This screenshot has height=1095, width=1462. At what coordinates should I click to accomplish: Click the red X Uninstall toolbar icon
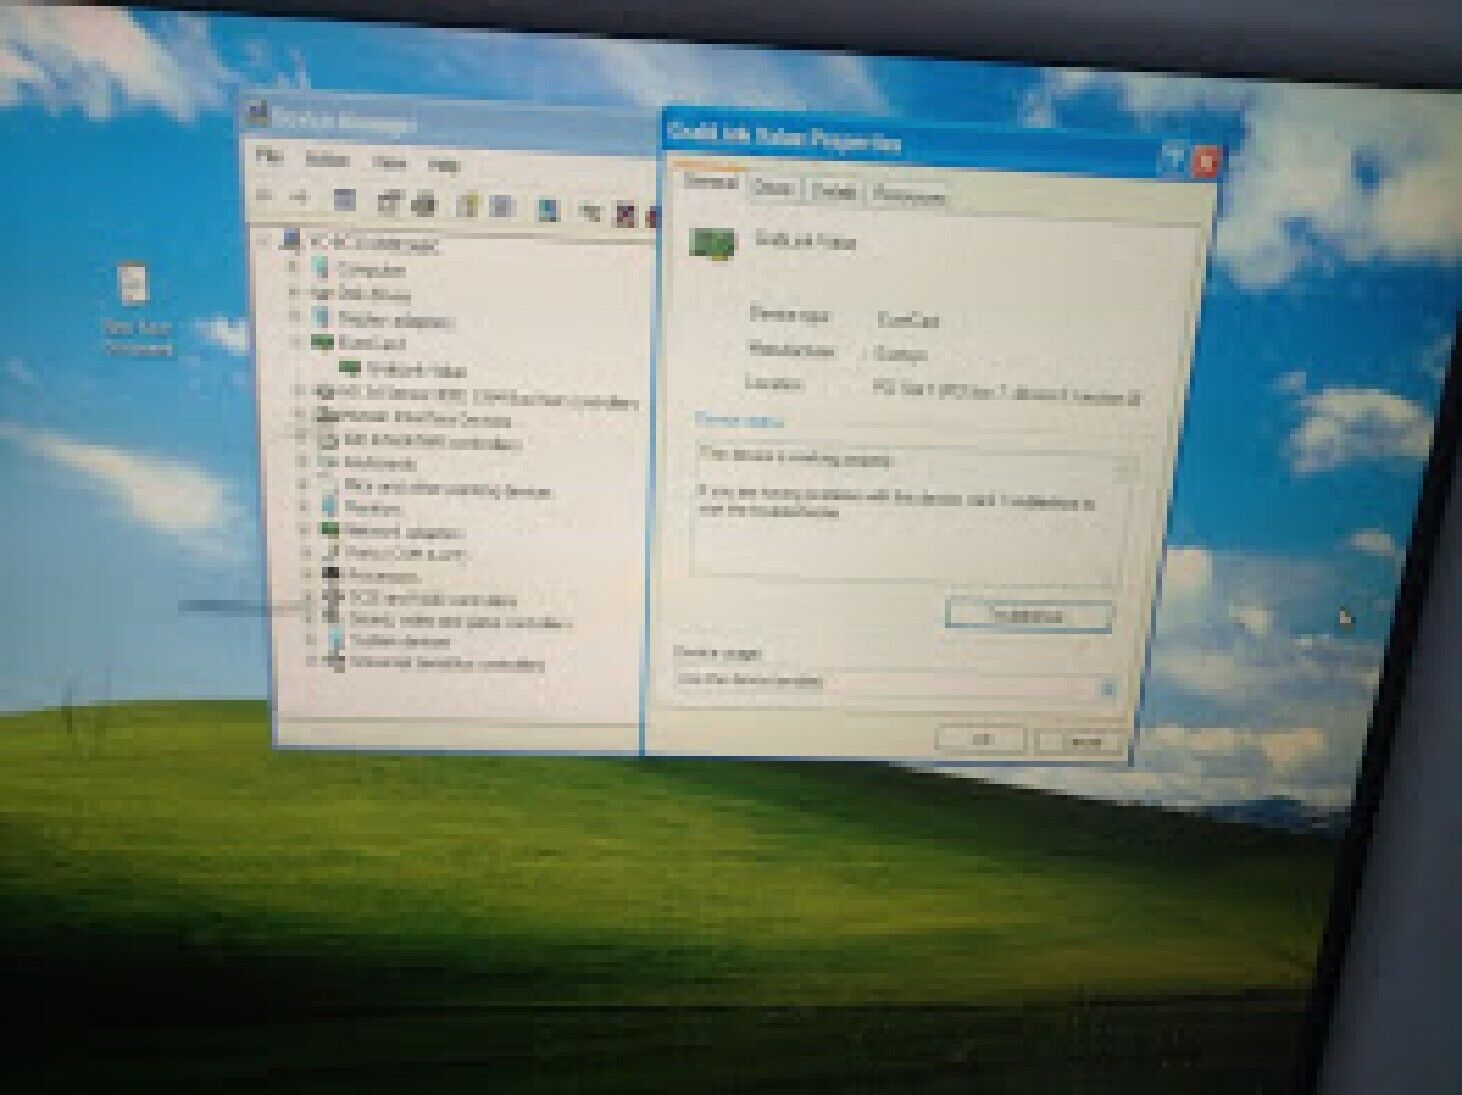click(x=625, y=214)
